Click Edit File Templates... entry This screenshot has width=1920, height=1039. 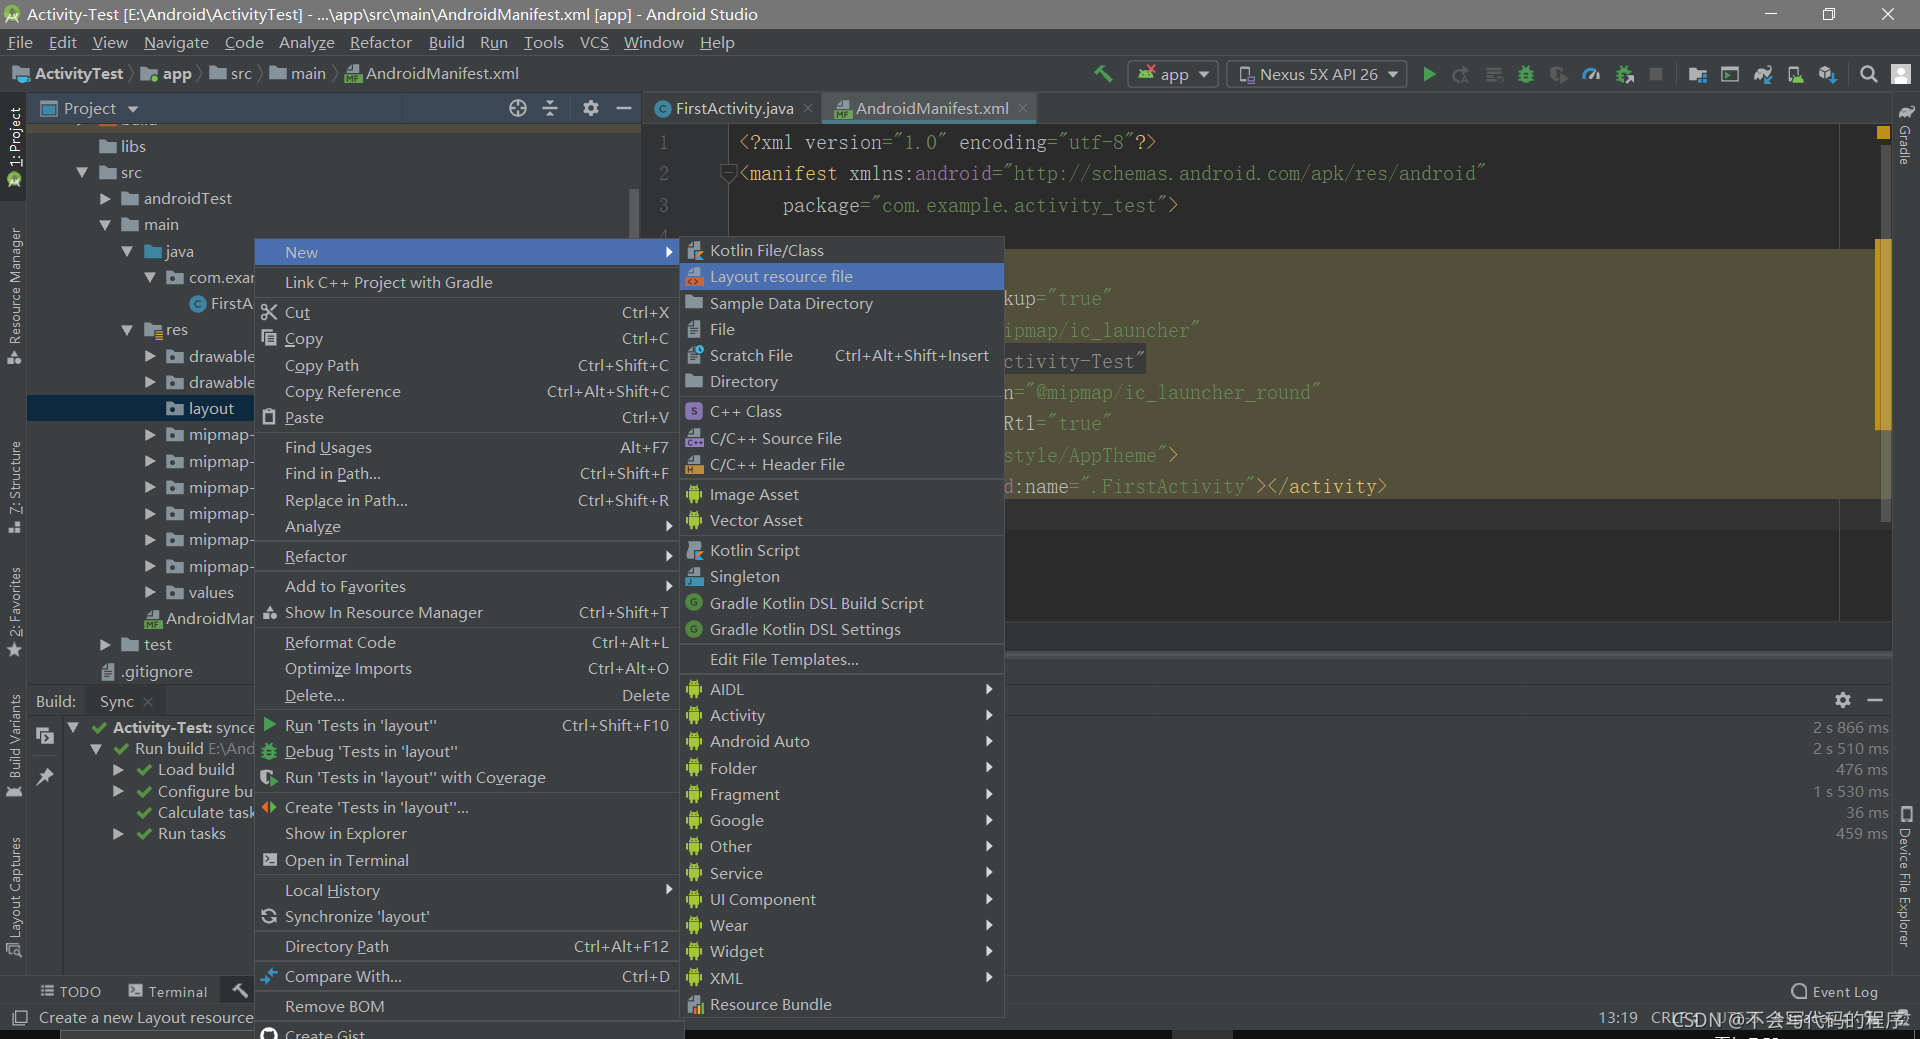[842, 660]
